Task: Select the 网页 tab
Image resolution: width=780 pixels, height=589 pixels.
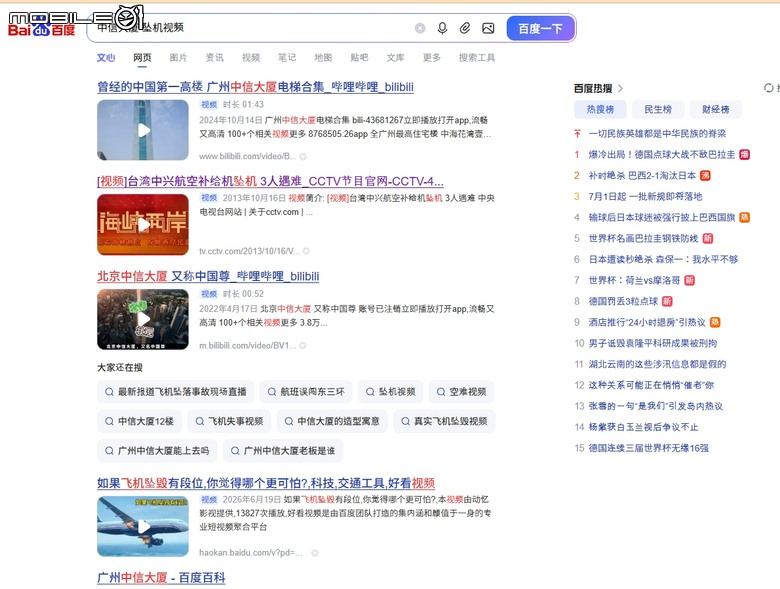Action: coord(142,58)
